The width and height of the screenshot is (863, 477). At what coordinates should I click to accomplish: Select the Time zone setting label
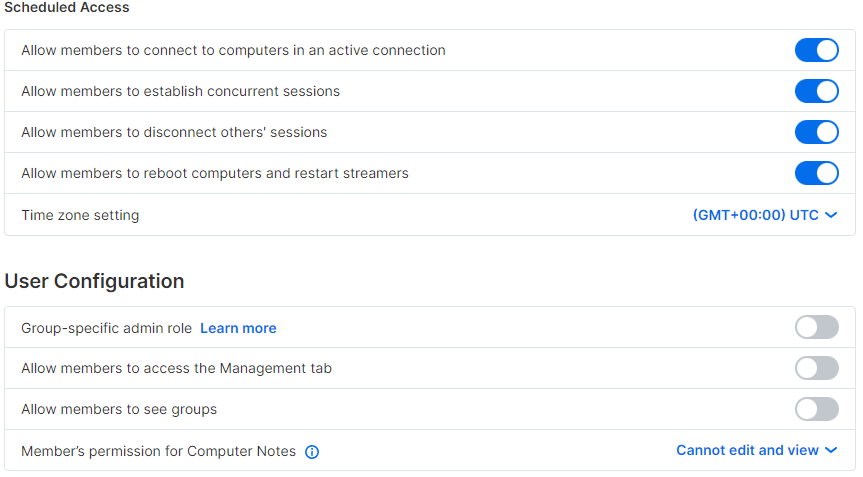tap(80, 215)
